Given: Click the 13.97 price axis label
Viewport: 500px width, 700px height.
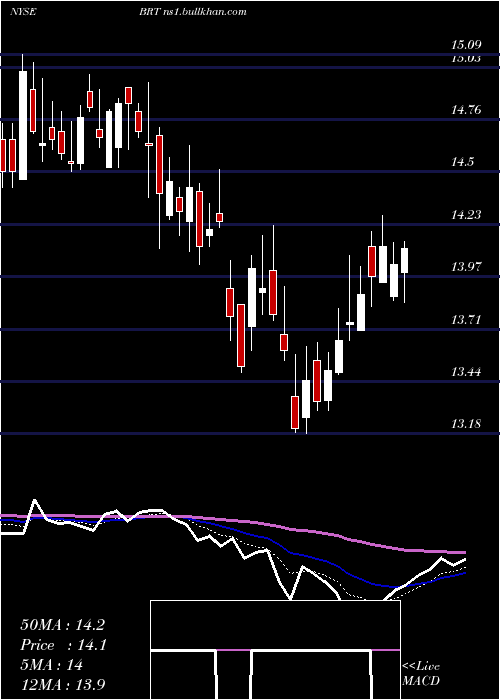Looking at the screenshot, I should (466, 267).
